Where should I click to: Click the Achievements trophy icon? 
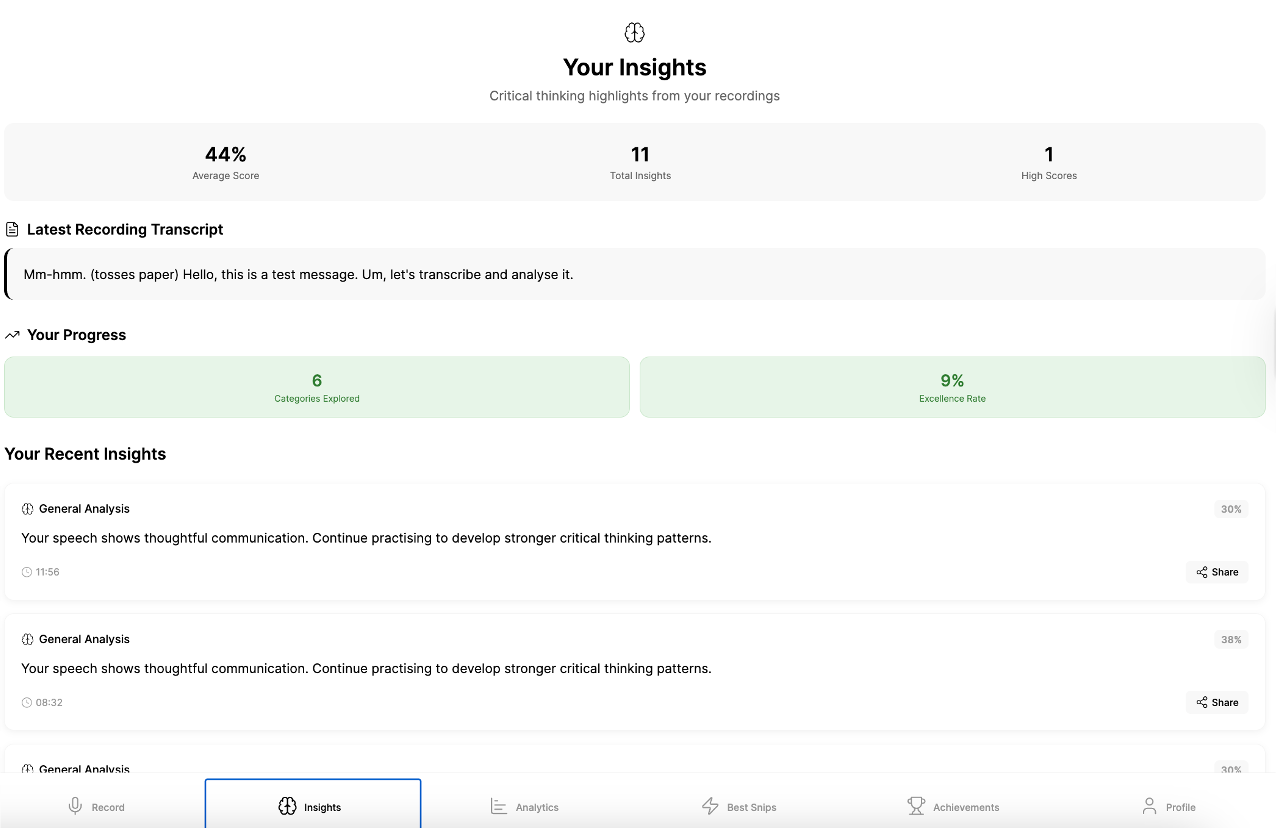tap(916, 806)
